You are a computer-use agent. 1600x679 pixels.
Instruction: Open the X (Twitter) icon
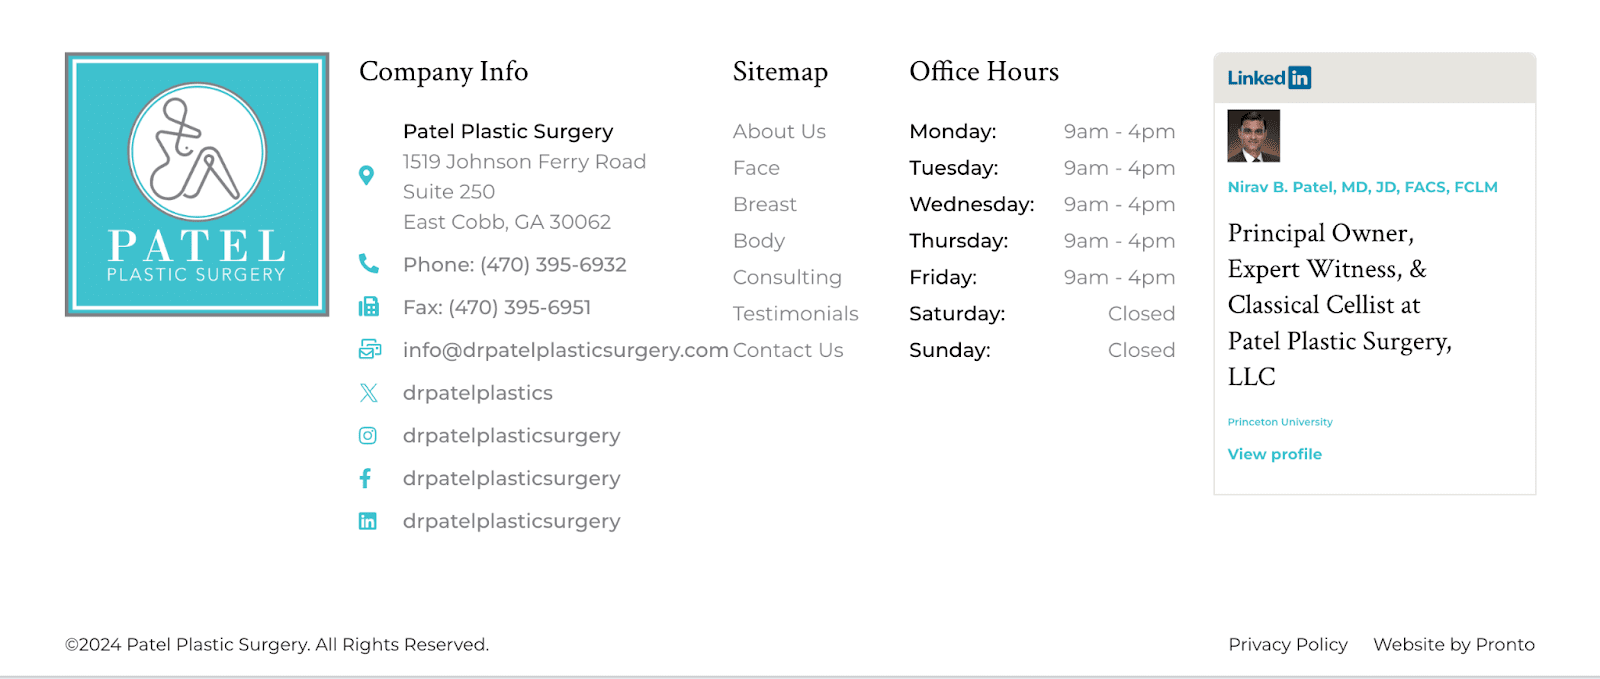pos(369,393)
